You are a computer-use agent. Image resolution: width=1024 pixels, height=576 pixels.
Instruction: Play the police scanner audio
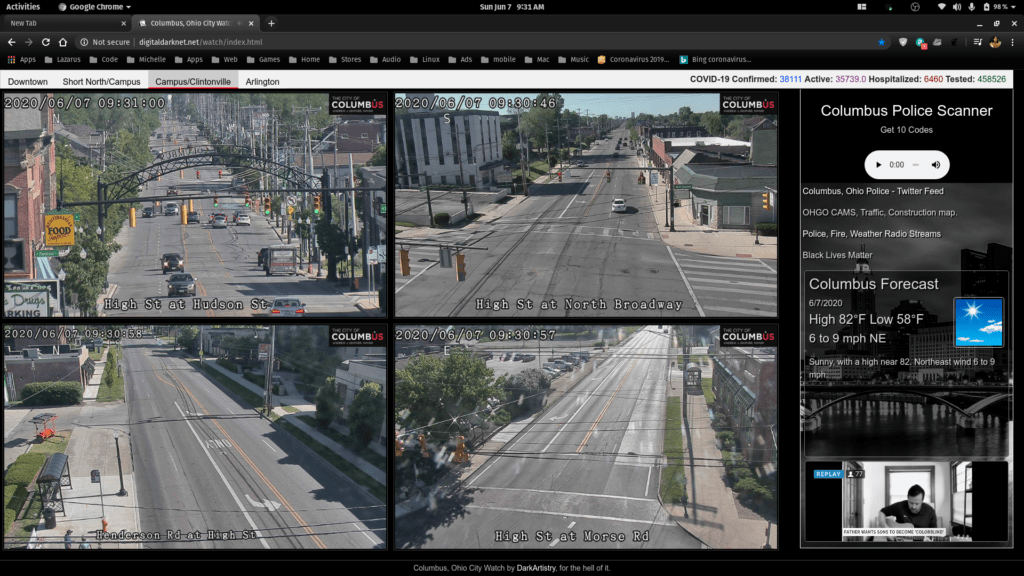click(879, 165)
